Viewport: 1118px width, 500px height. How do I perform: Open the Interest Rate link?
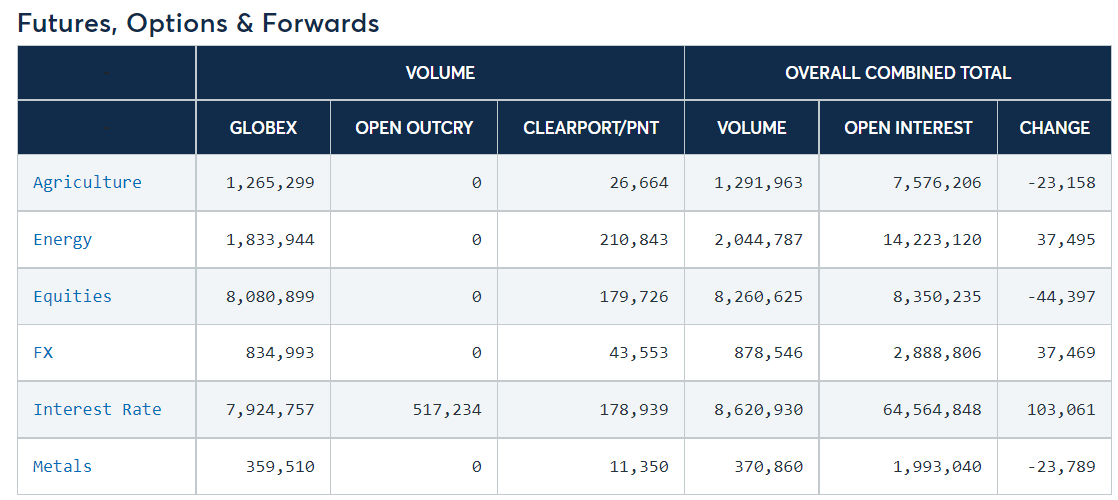click(97, 409)
